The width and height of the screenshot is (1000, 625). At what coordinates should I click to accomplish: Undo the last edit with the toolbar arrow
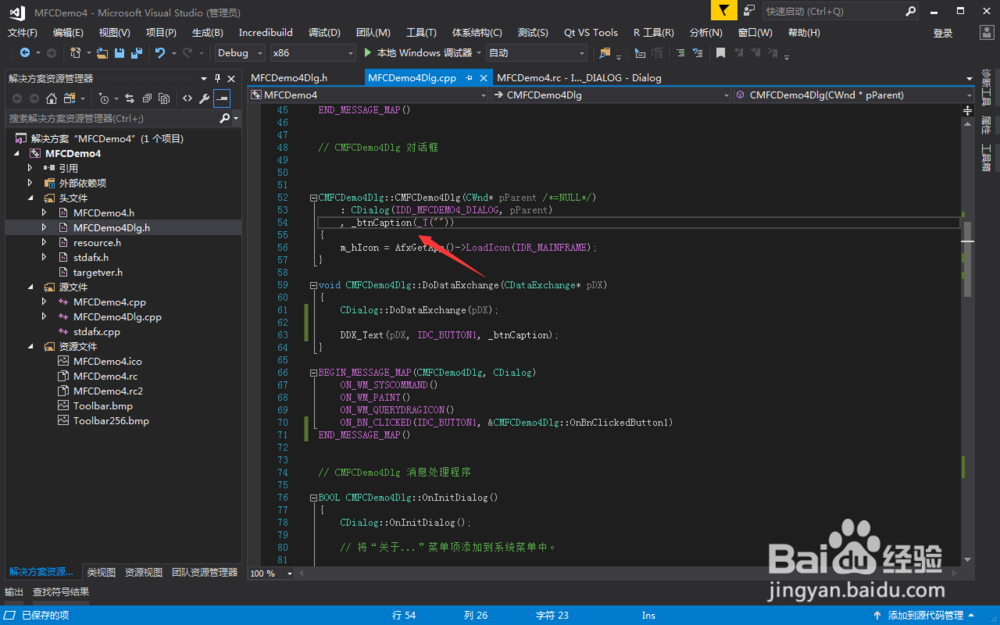tap(159, 53)
